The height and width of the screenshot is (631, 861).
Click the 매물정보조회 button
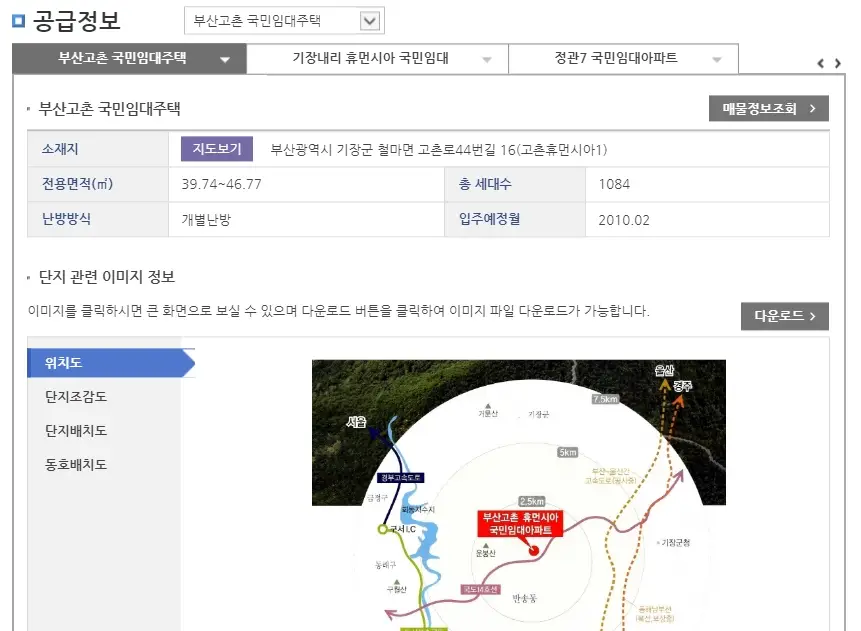(x=769, y=109)
